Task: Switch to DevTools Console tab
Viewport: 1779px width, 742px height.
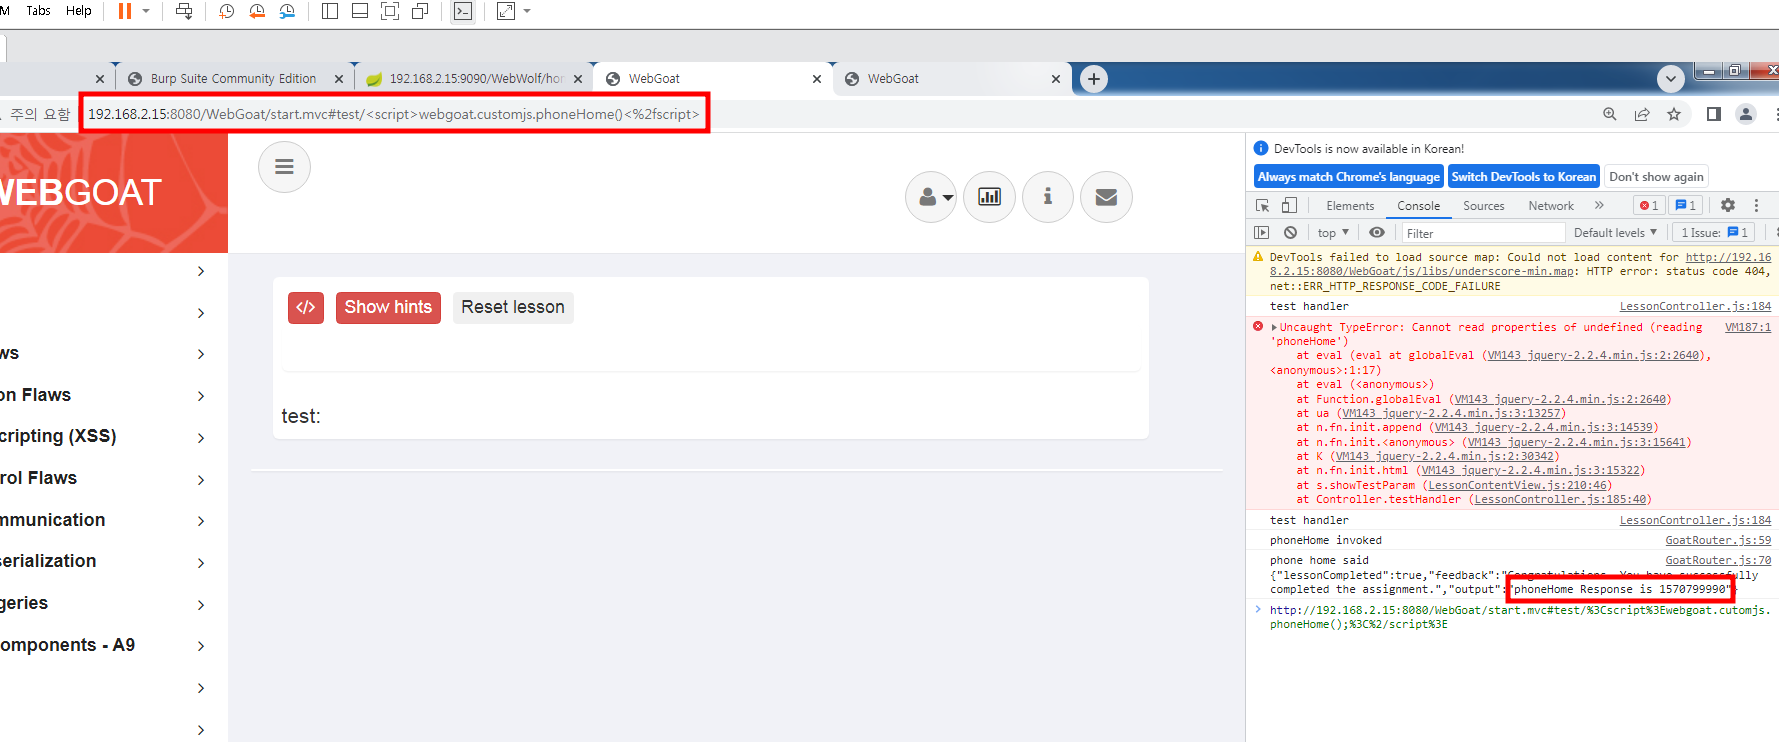Action: click(1419, 206)
